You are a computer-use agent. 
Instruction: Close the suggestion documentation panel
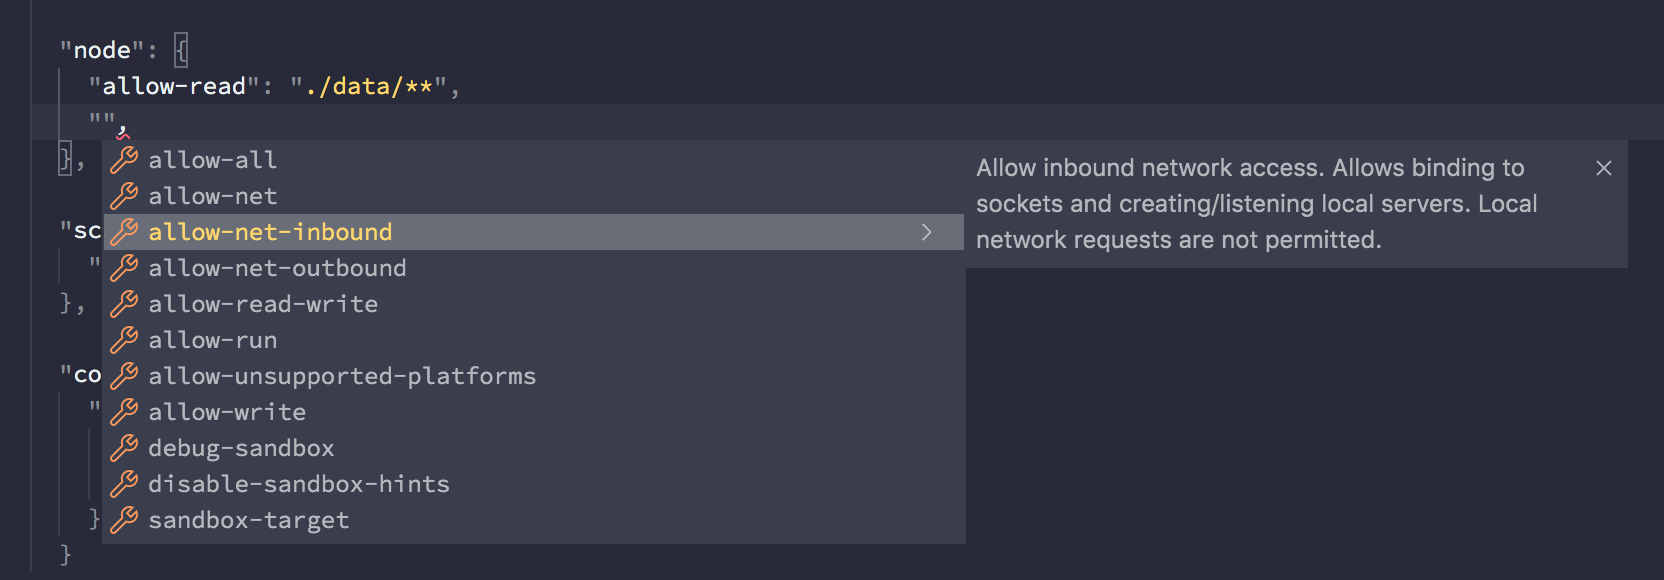point(1604,168)
